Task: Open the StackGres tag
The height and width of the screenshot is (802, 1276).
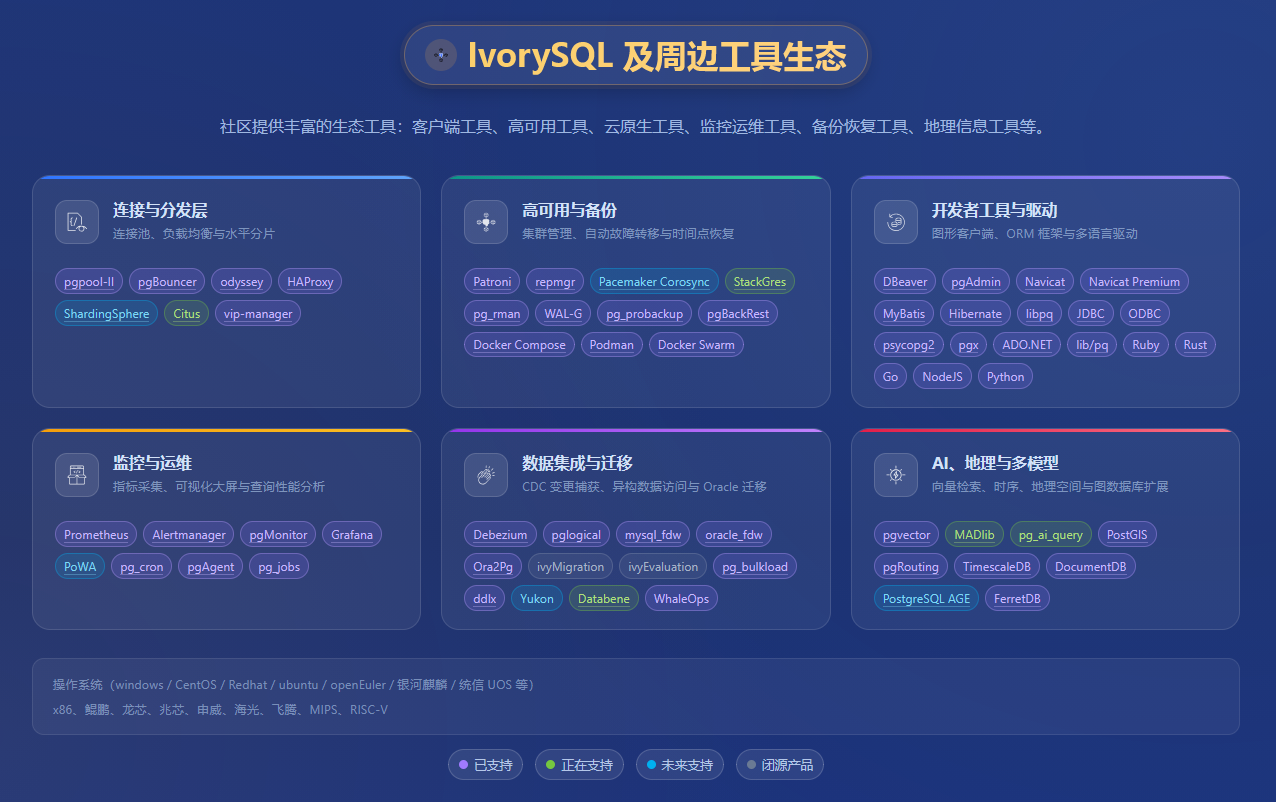Action: (760, 282)
